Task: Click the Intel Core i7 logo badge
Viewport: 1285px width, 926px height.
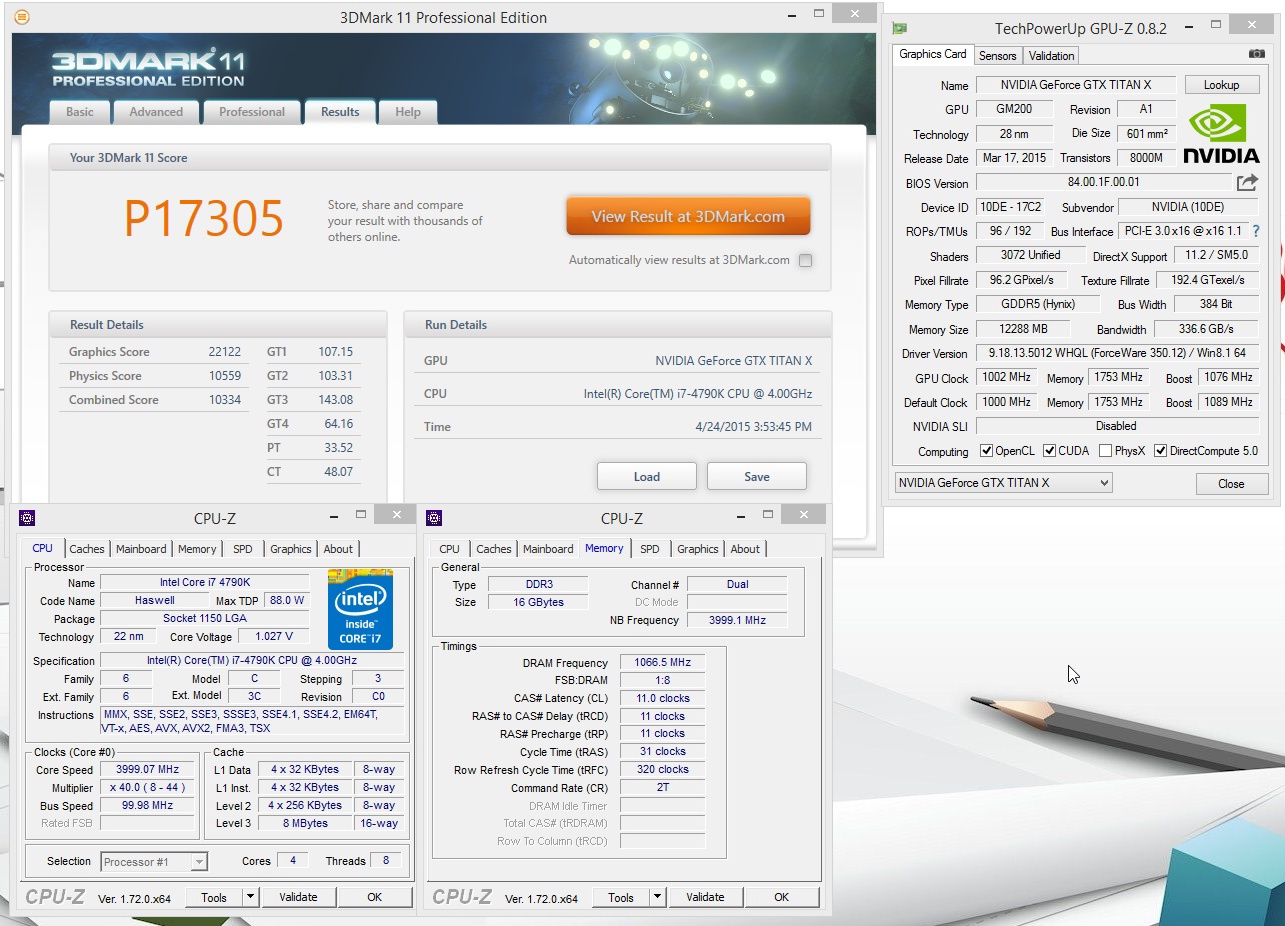Action: tap(360, 609)
